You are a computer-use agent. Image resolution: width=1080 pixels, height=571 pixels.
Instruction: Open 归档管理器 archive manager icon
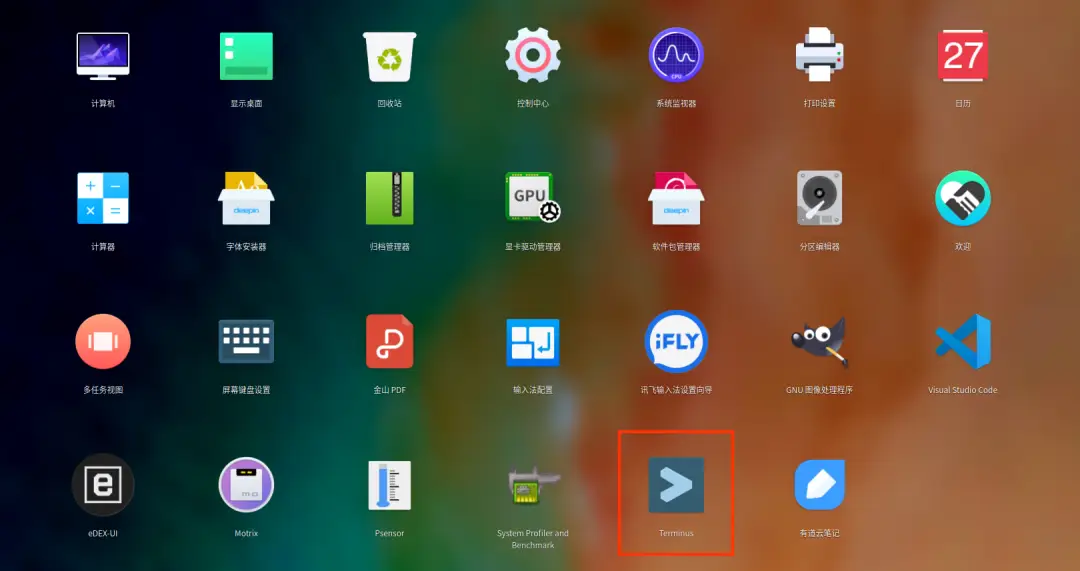pyautogui.click(x=390, y=198)
